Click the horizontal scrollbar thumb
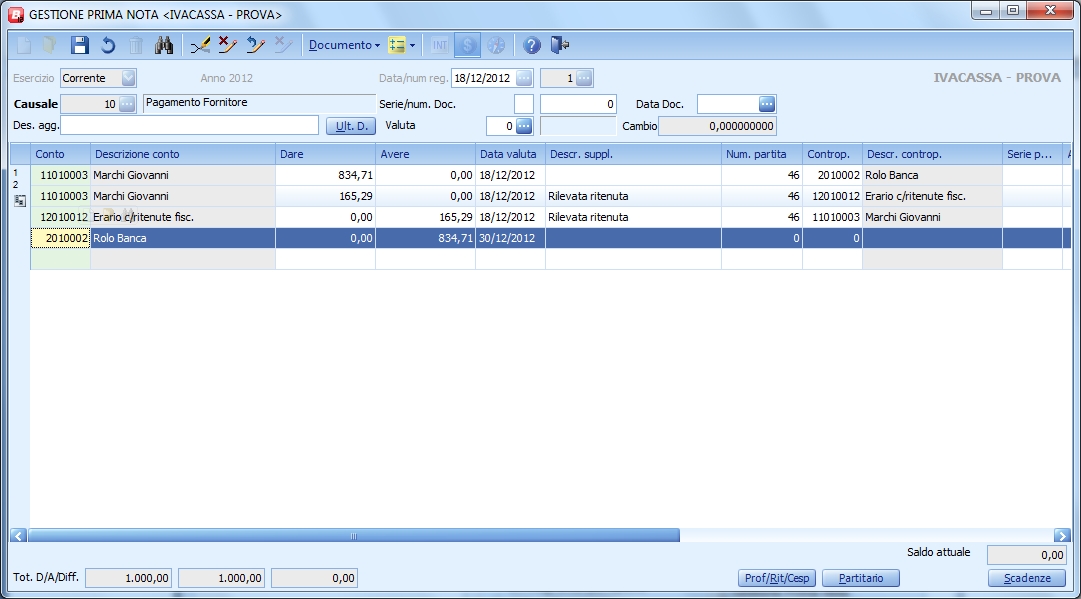Image resolution: width=1081 pixels, height=599 pixels. tap(354, 536)
